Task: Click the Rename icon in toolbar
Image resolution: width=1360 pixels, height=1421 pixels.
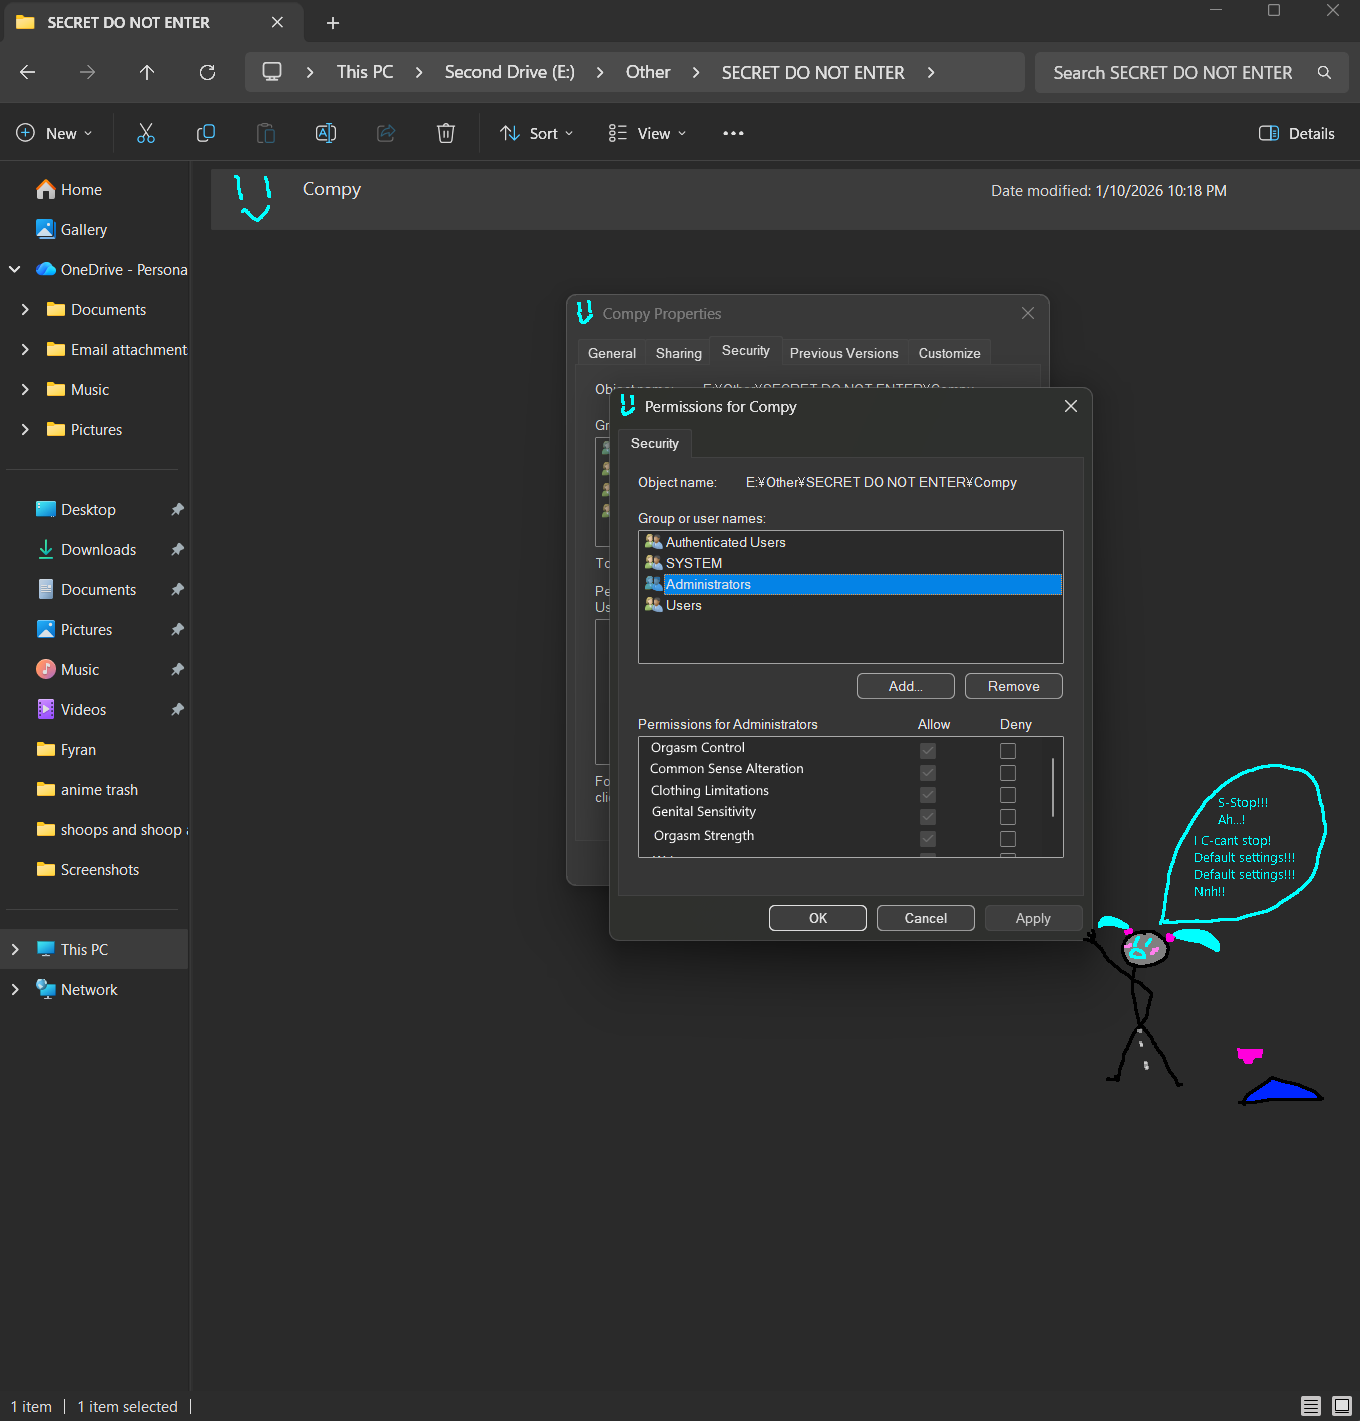Action: tap(326, 133)
